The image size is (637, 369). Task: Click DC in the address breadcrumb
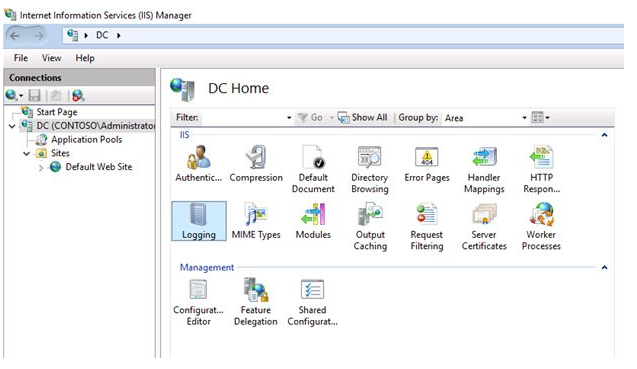pyautogui.click(x=102, y=35)
